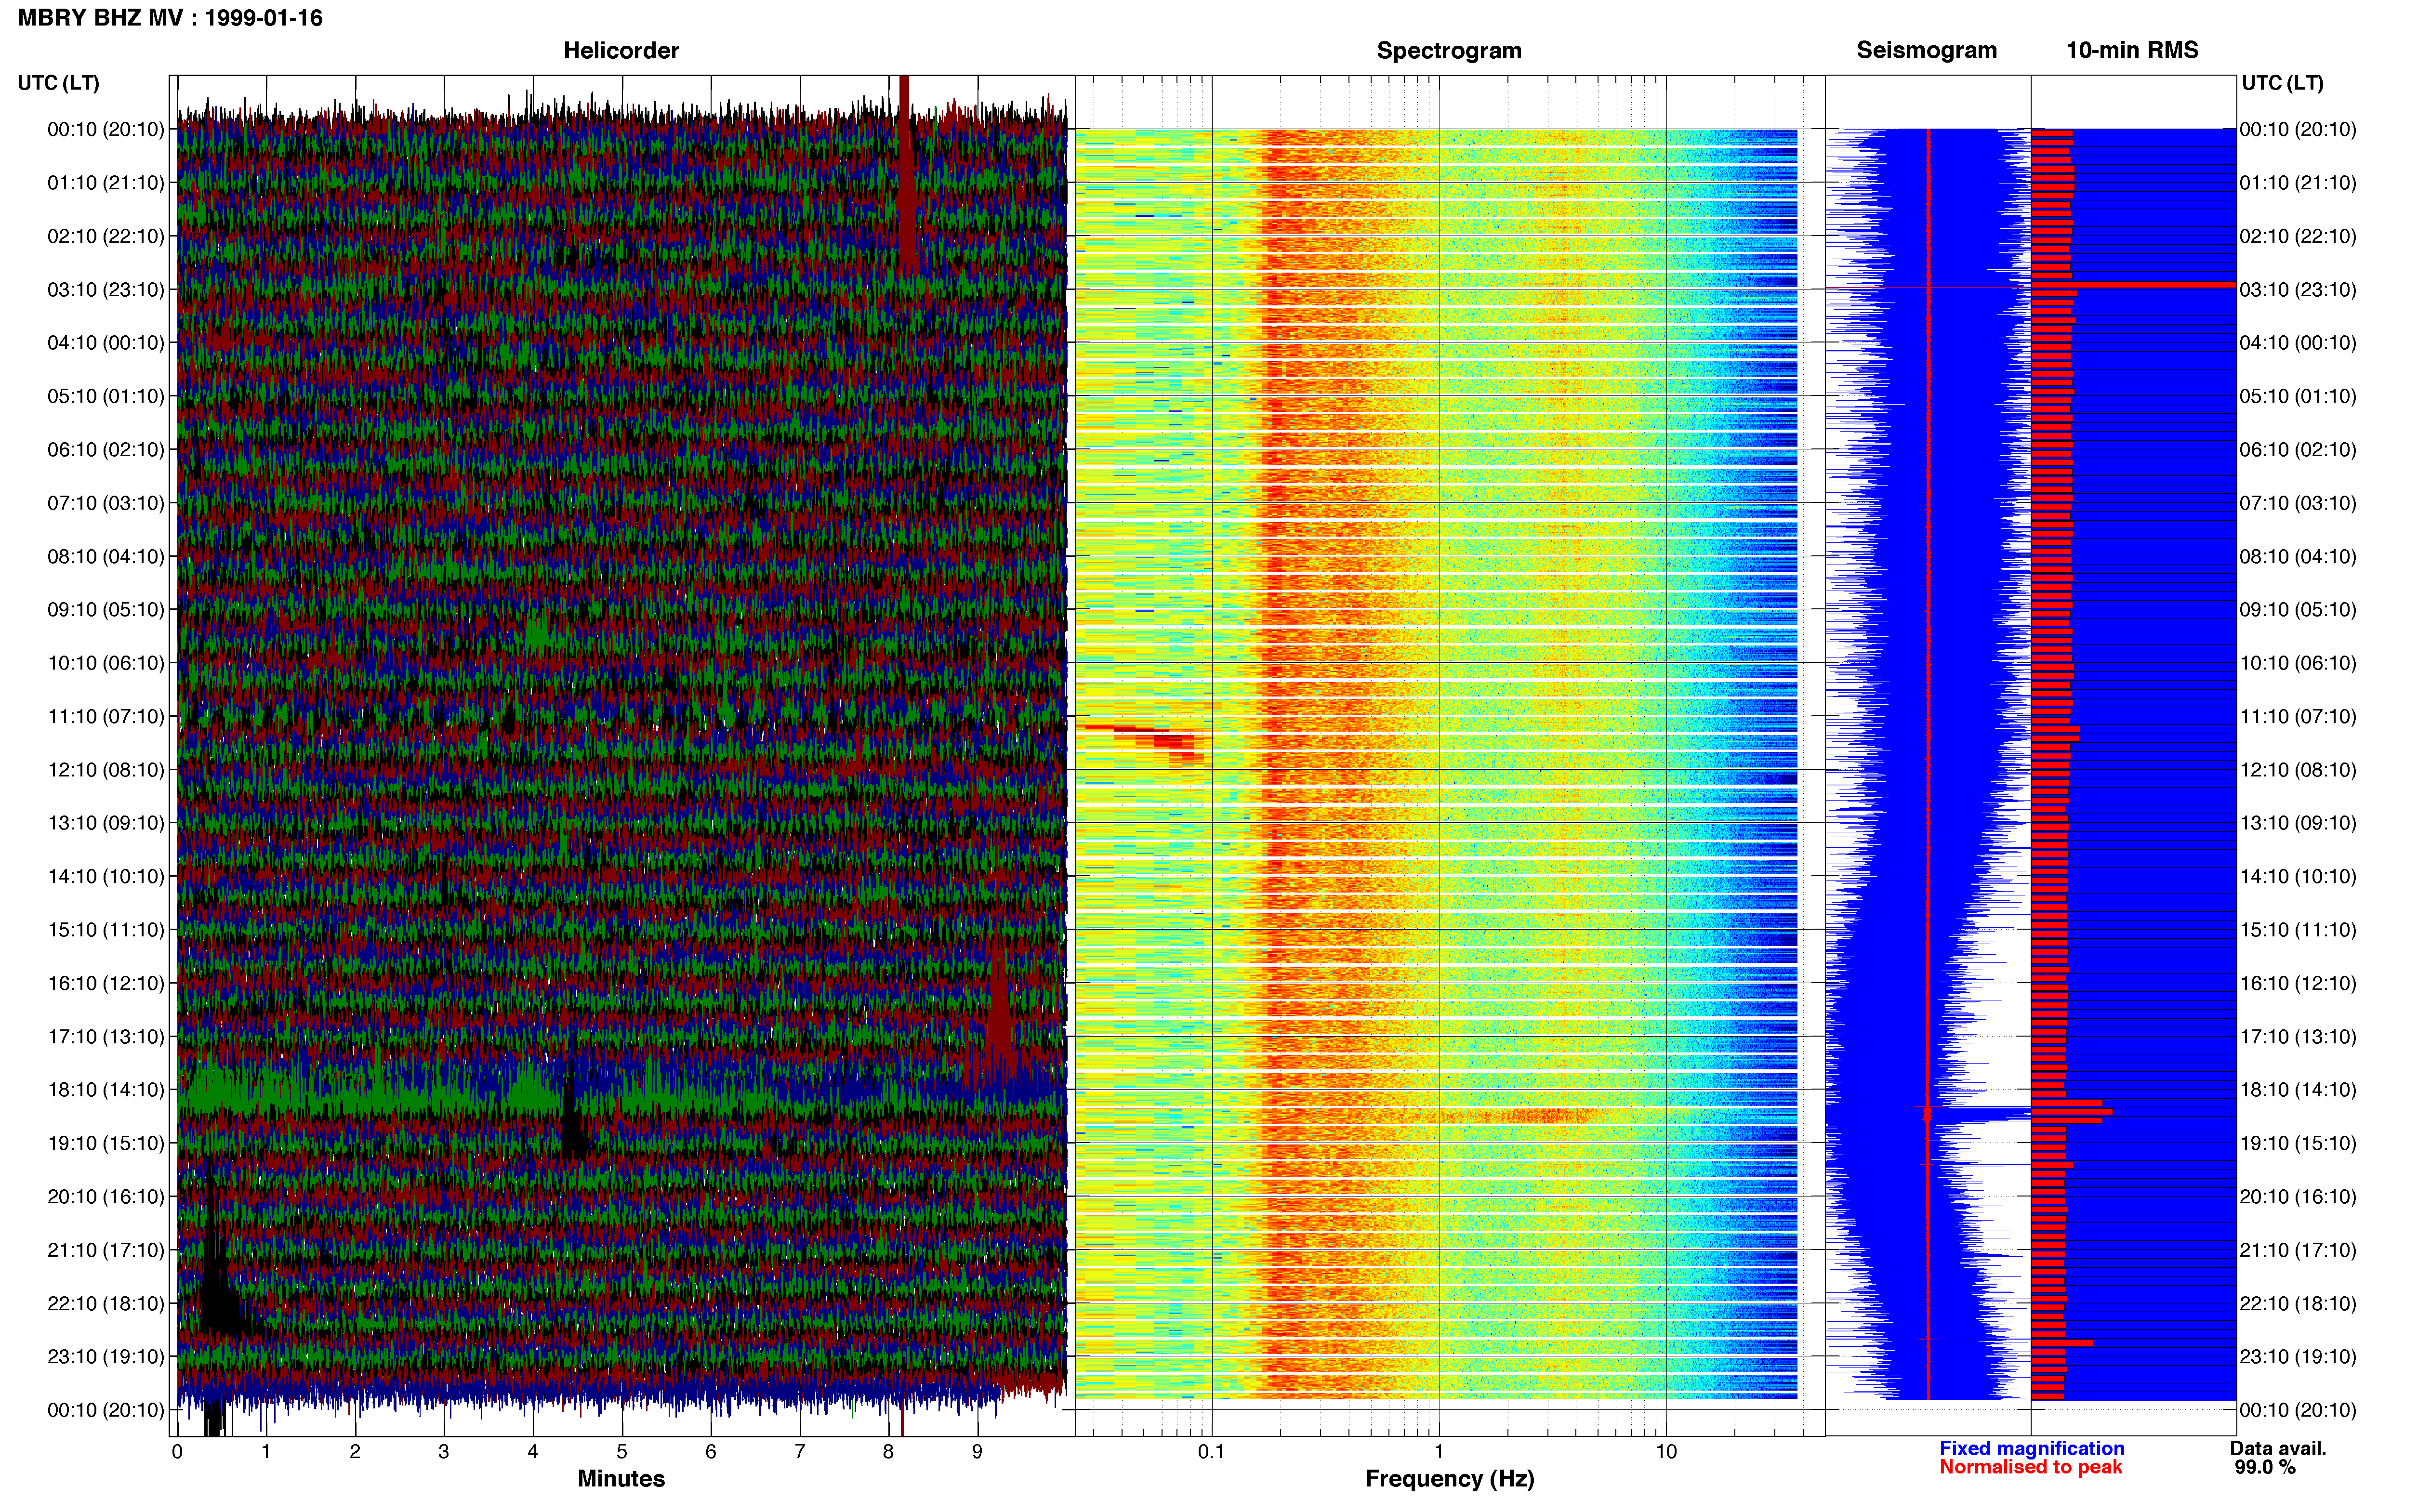Click the 22:10 (18:10) label on the right time axis
Image resolution: width=2418 pixels, height=1512 pixels.
click(2298, 1304)
